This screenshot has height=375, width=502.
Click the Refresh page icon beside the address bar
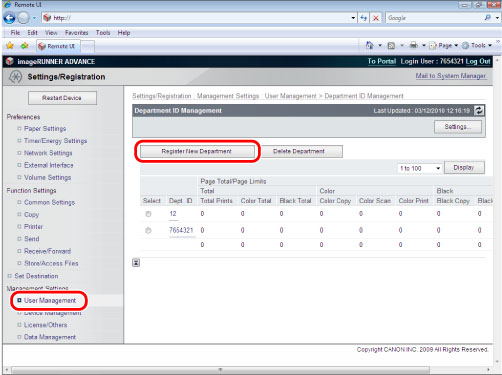point(364,18)
